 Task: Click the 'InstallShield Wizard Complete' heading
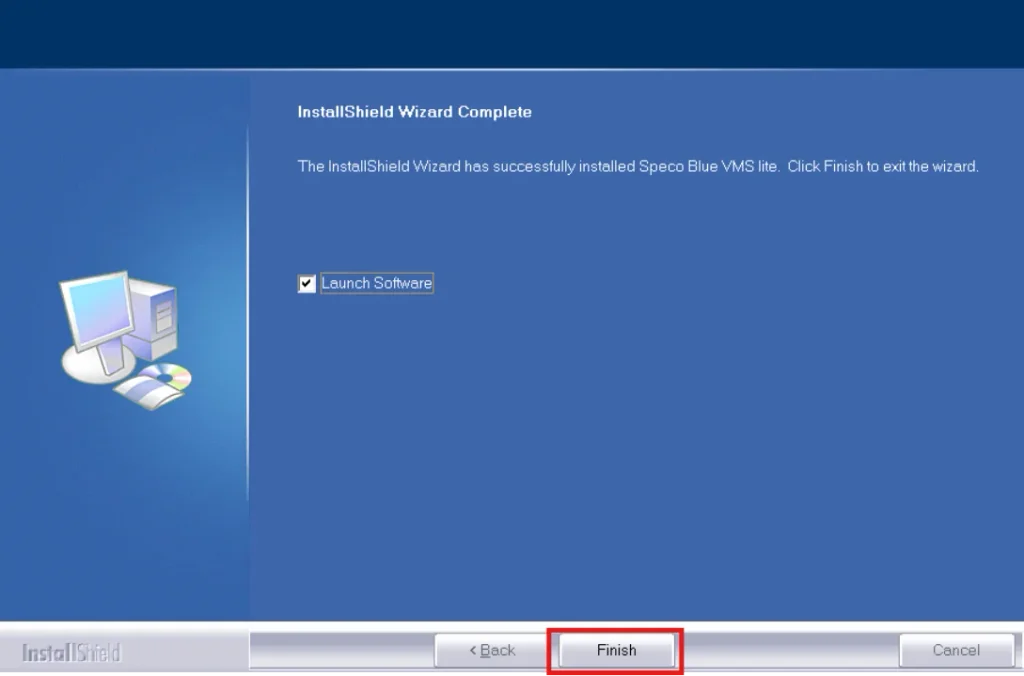coord(414,112)
